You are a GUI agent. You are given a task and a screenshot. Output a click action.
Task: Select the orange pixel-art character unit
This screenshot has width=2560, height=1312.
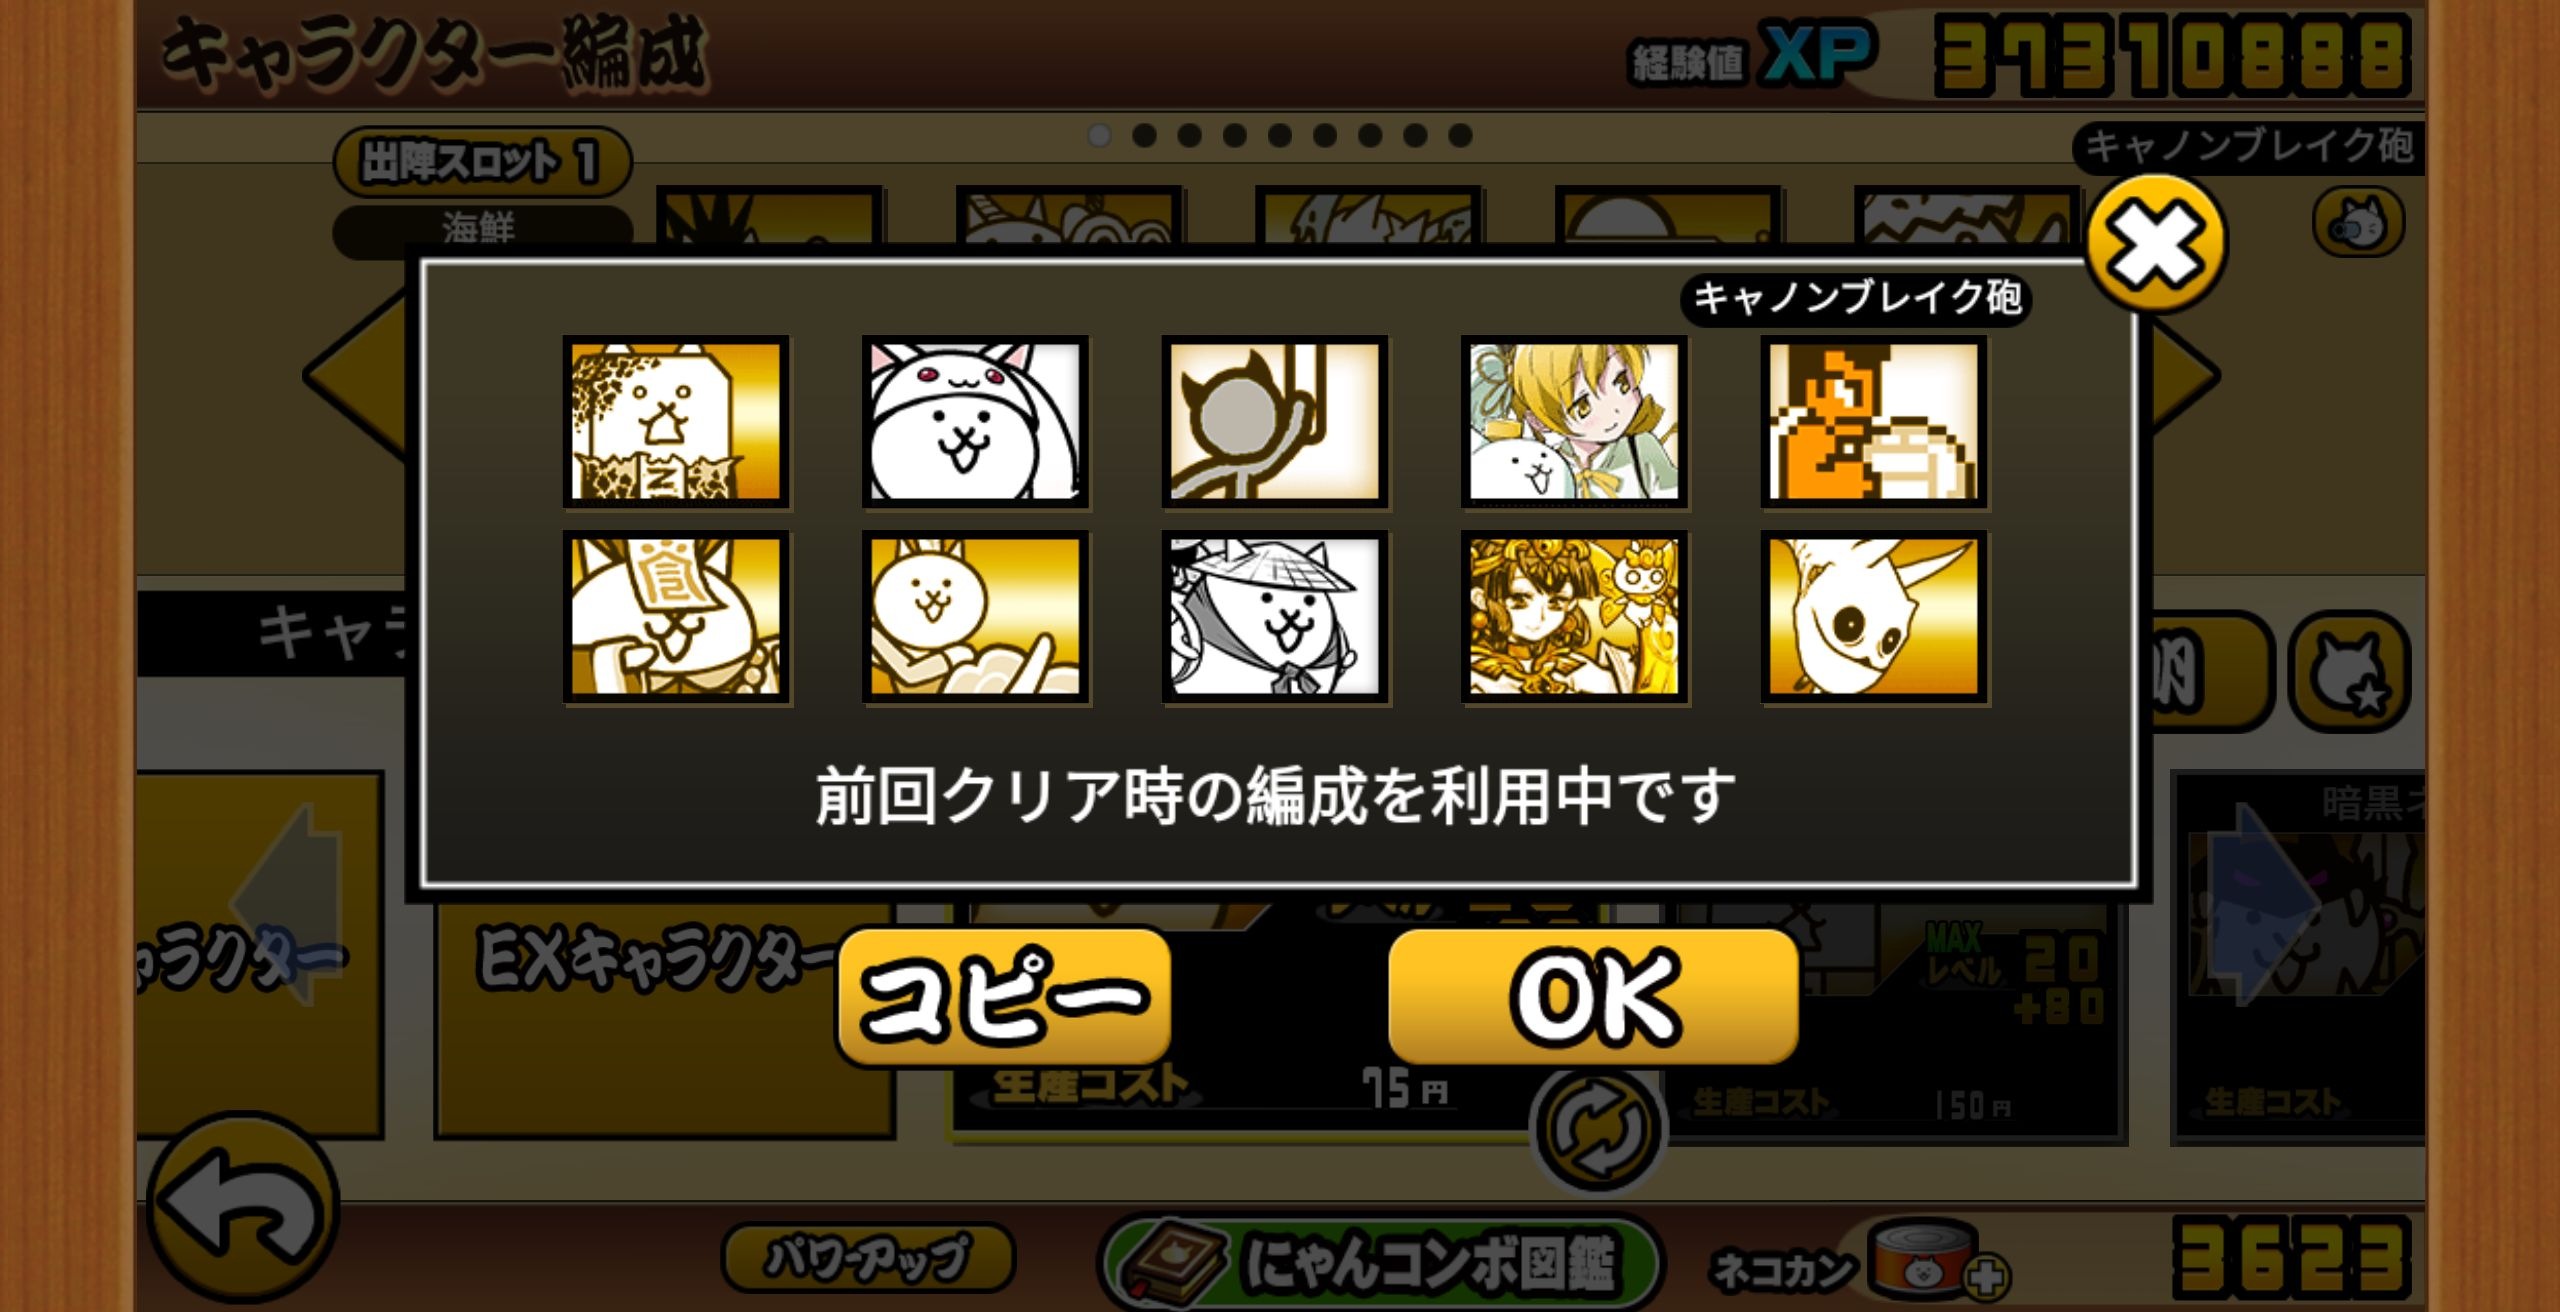pos(1874,421)
